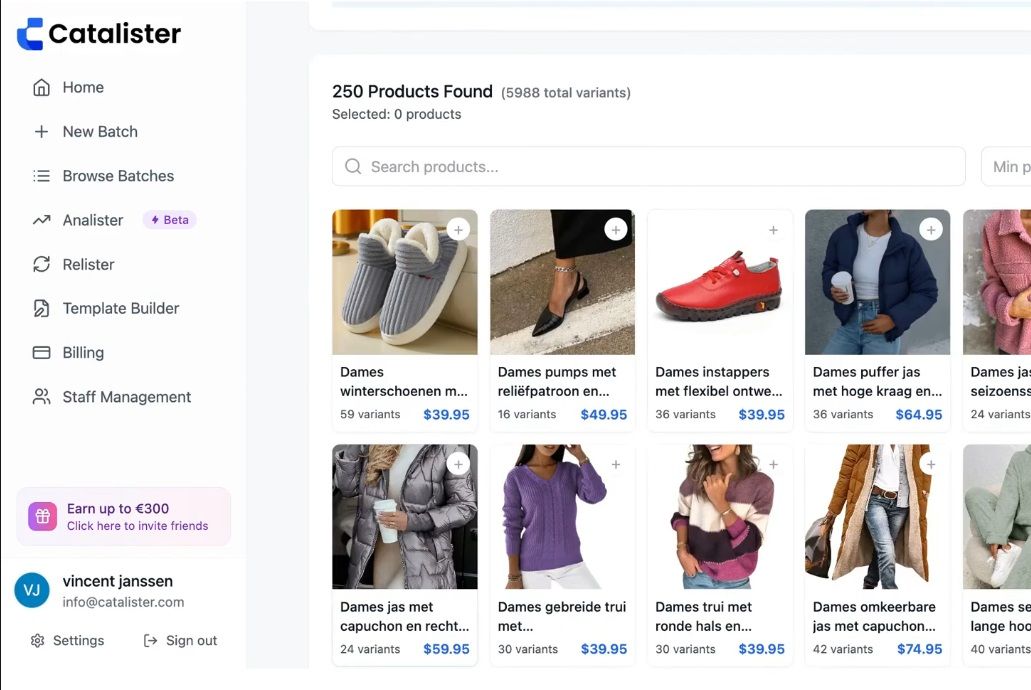Viewport: 1031px width, 690px height.
Task: Click the Home house icon
Action: pyautogui.click(x=41, y=88)
